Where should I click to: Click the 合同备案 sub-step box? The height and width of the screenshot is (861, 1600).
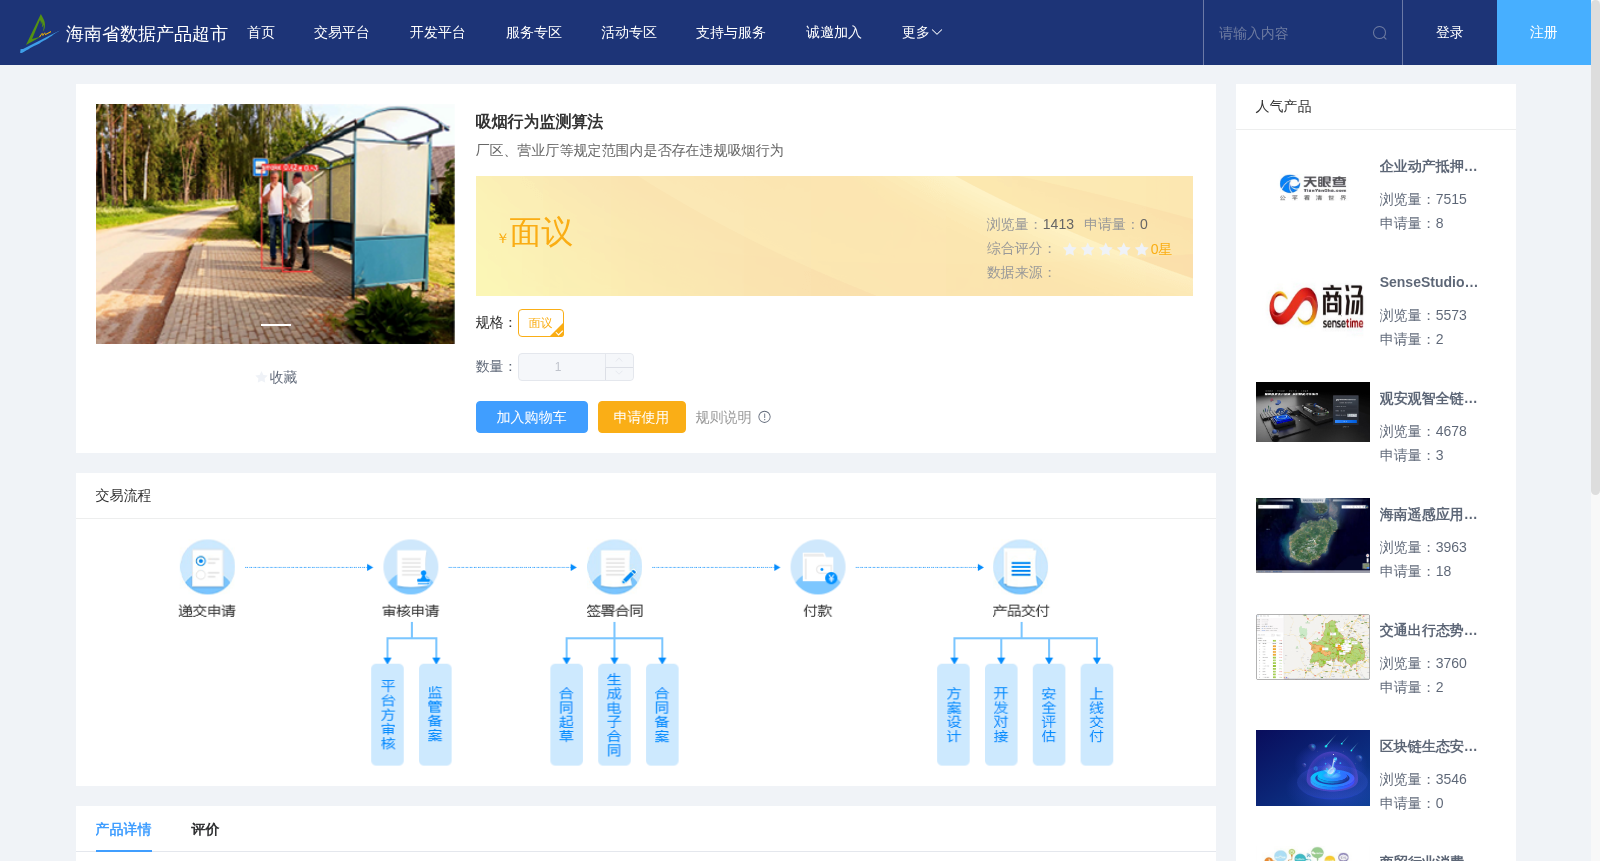click(x=662, y=715)
